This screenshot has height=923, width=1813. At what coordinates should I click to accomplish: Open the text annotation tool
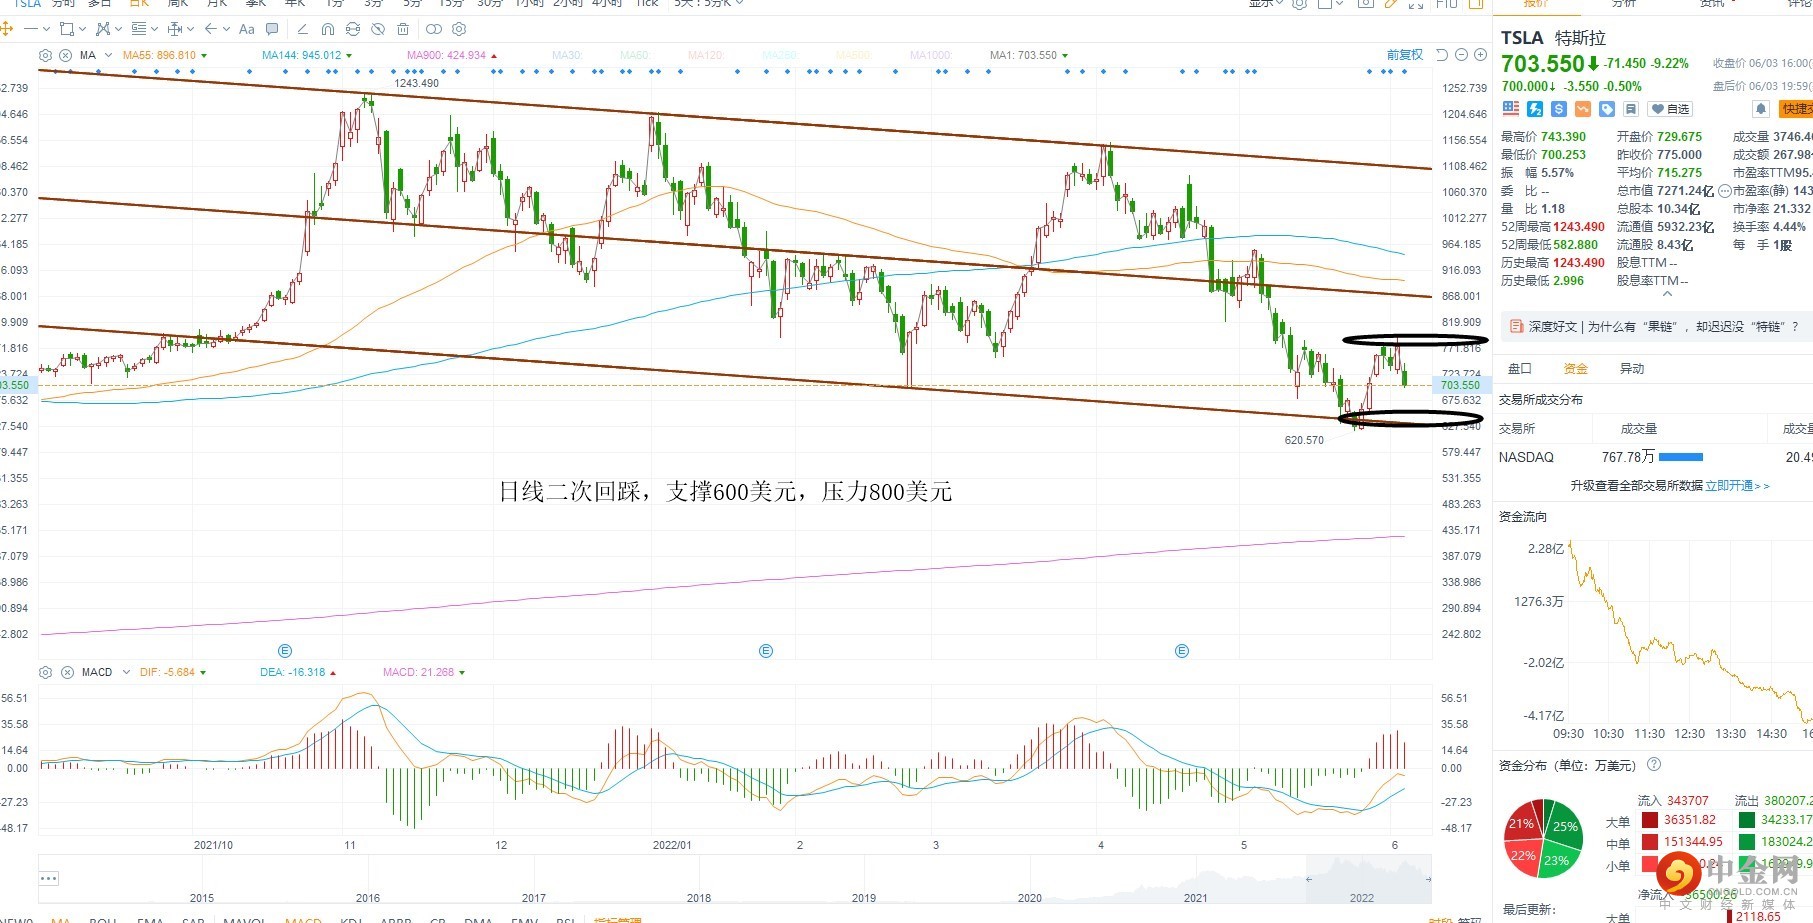click(x=247, y=29)
